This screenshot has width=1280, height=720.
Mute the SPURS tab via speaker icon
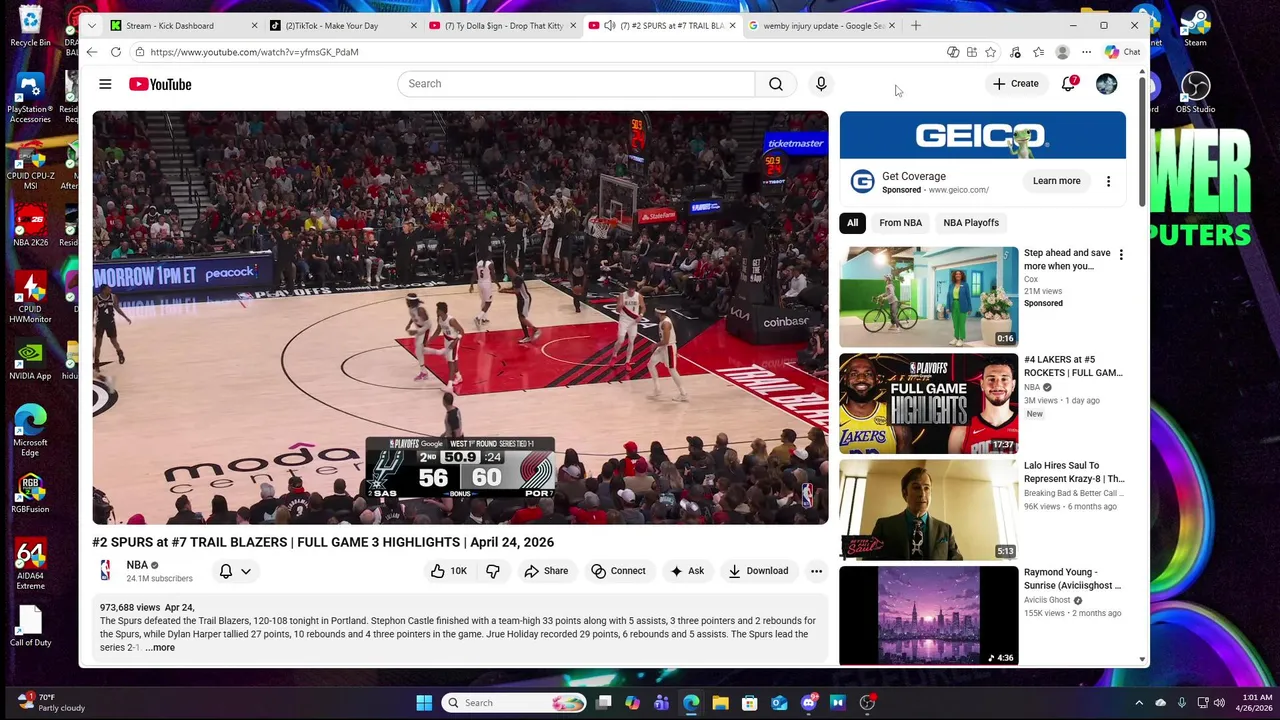(x=609, y=26)
